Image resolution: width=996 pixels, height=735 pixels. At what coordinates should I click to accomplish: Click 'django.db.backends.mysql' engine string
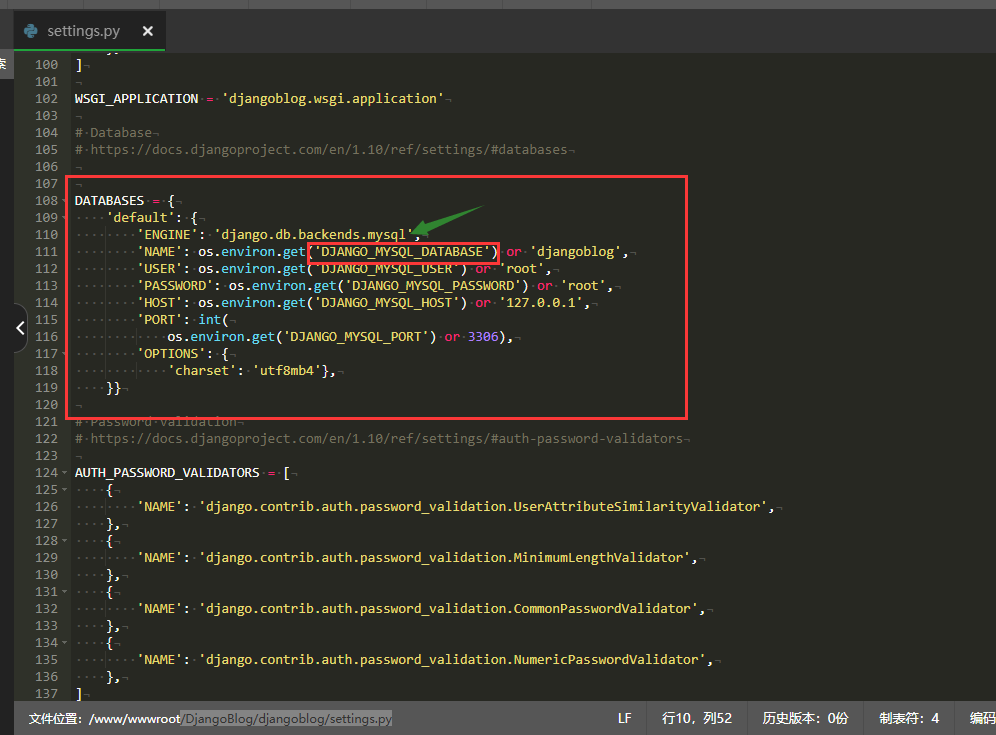(313, 234)
